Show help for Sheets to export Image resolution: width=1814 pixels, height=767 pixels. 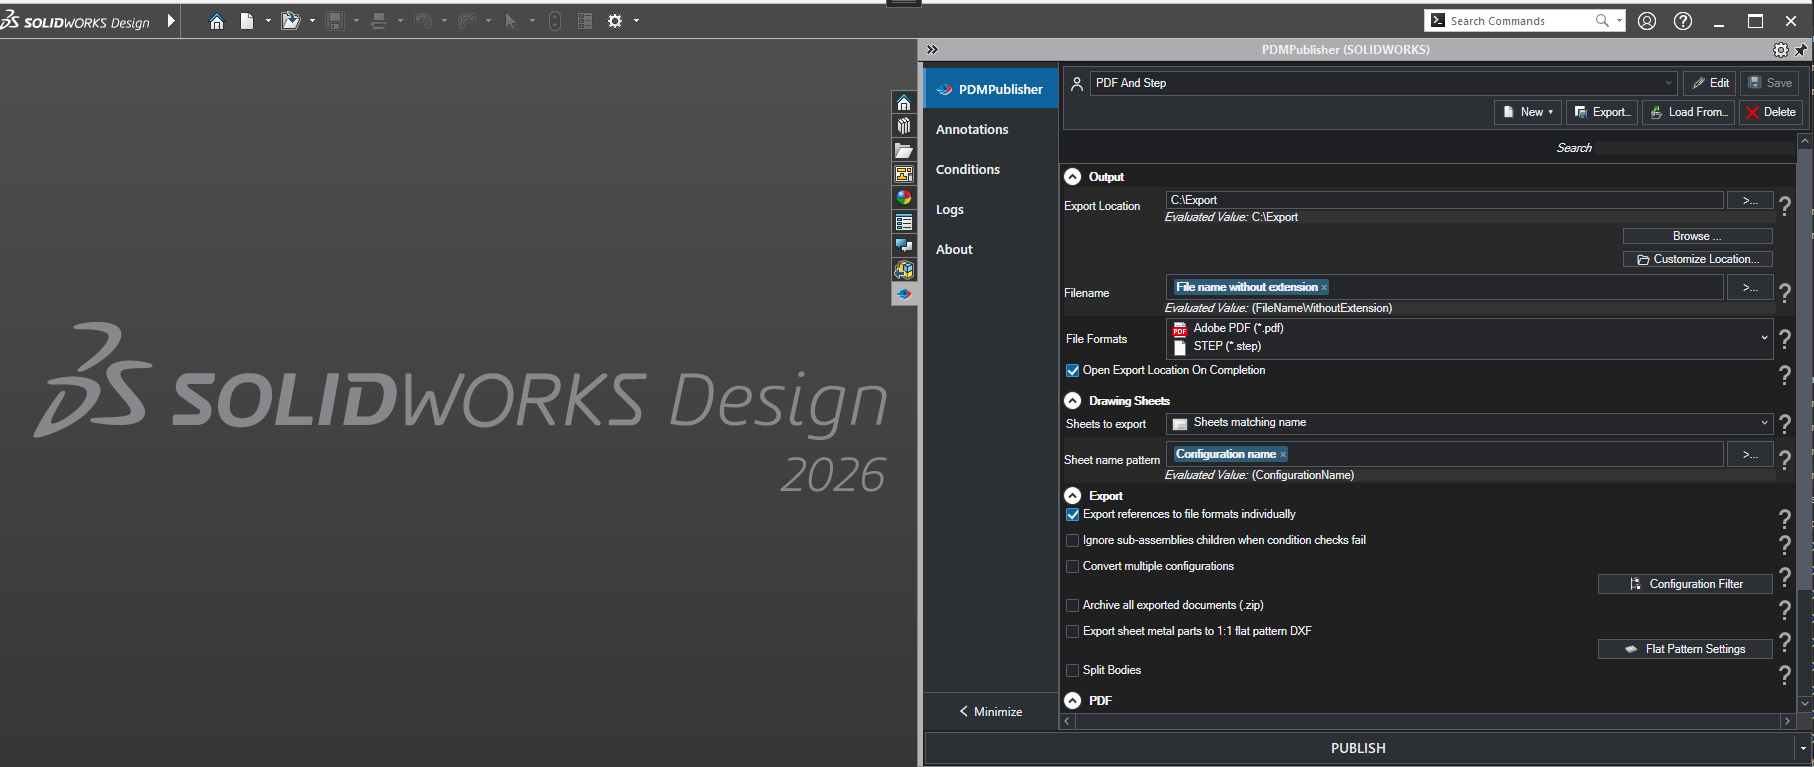1785,424
